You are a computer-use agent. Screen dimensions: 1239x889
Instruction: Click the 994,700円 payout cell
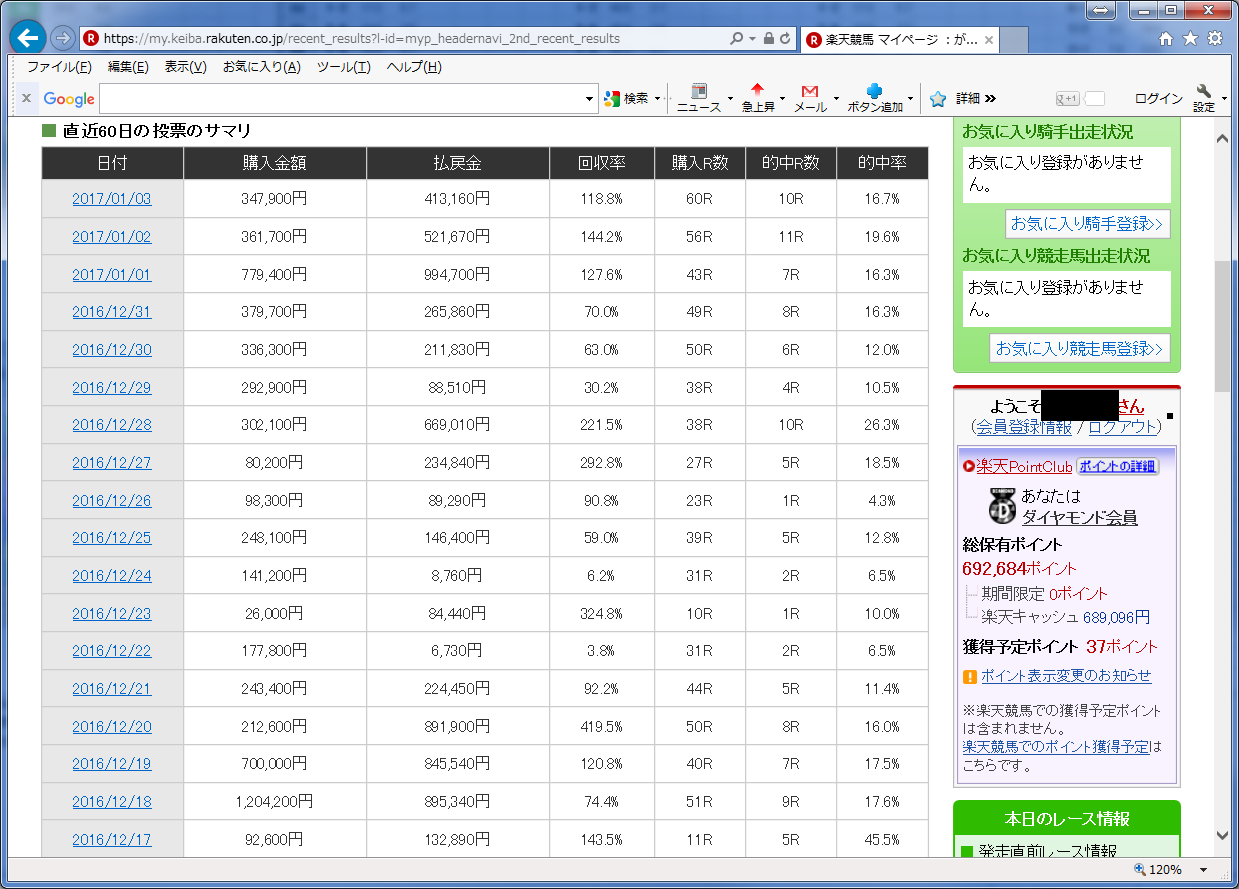457,274
